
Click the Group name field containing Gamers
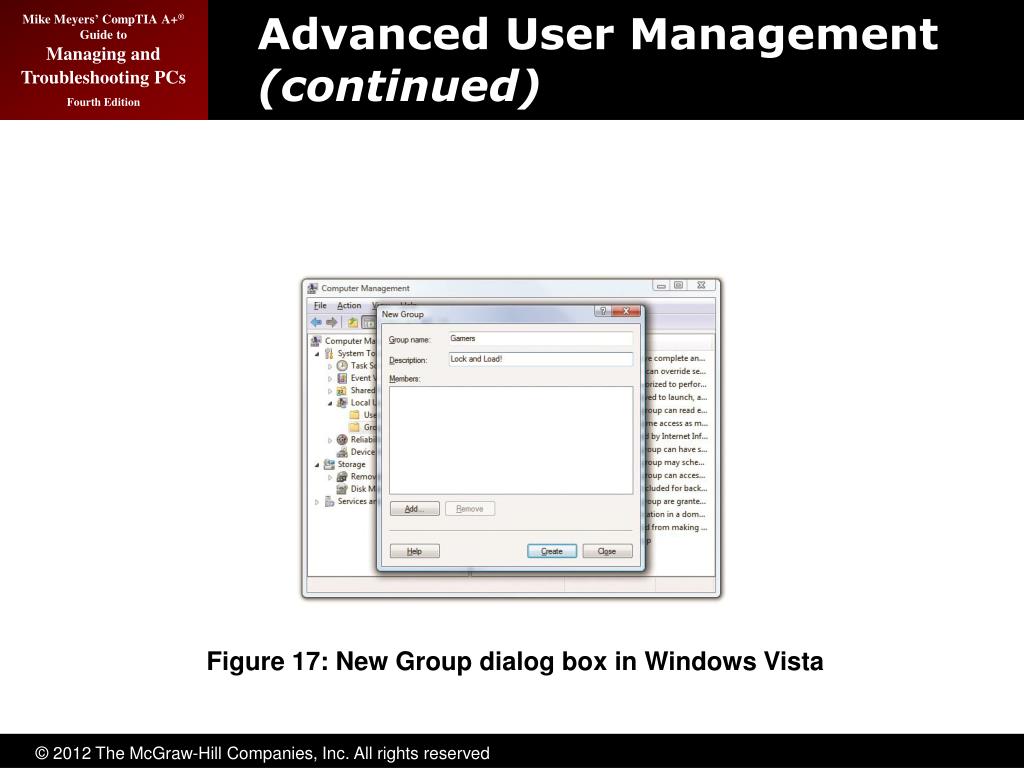541,339
